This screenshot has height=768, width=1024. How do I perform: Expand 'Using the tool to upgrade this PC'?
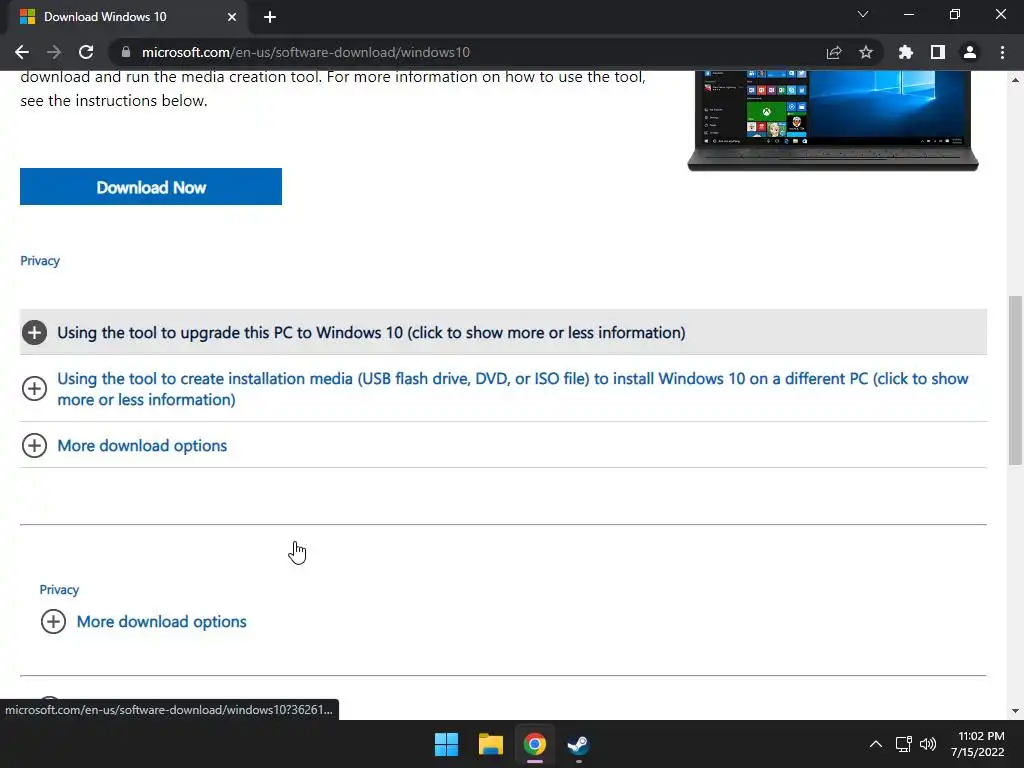click(503, 332)
